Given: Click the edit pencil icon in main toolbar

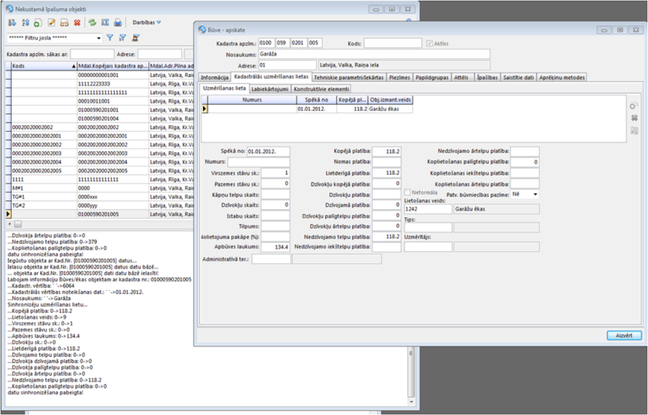Looking at the screenshot, I should (x=52, y=23).
